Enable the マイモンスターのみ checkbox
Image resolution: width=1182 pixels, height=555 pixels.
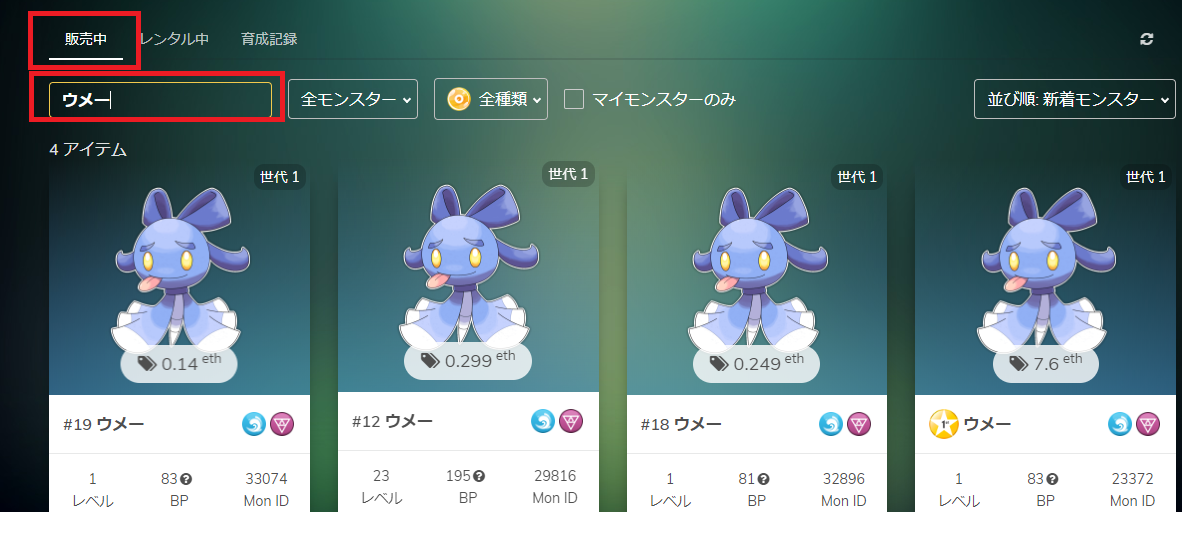coord(574,99)
